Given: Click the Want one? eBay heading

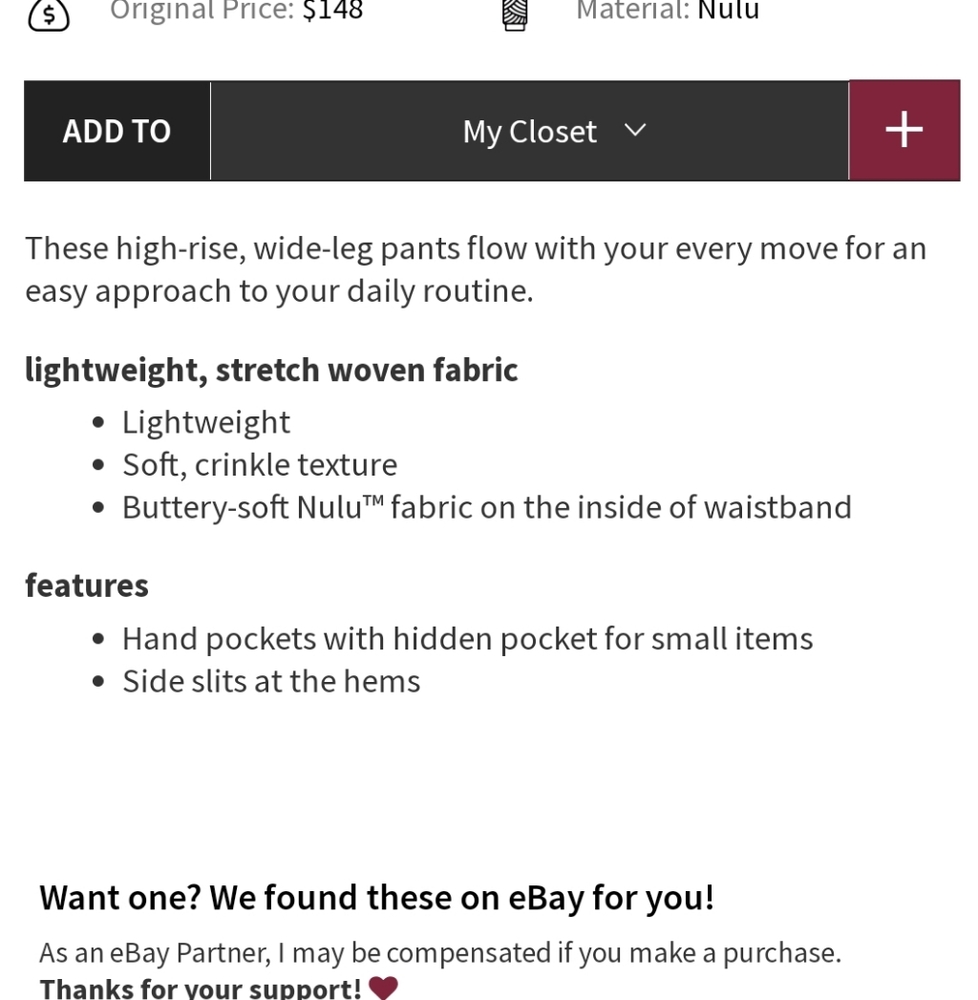Looking at the screenshot, I should [377, 898].
